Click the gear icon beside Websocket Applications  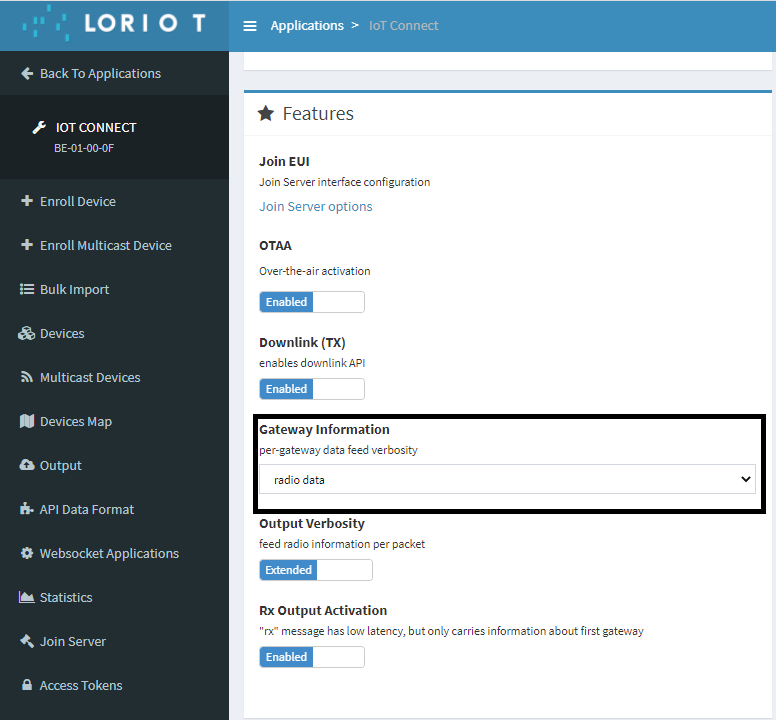pyautogui.click(x=27, y=553)
